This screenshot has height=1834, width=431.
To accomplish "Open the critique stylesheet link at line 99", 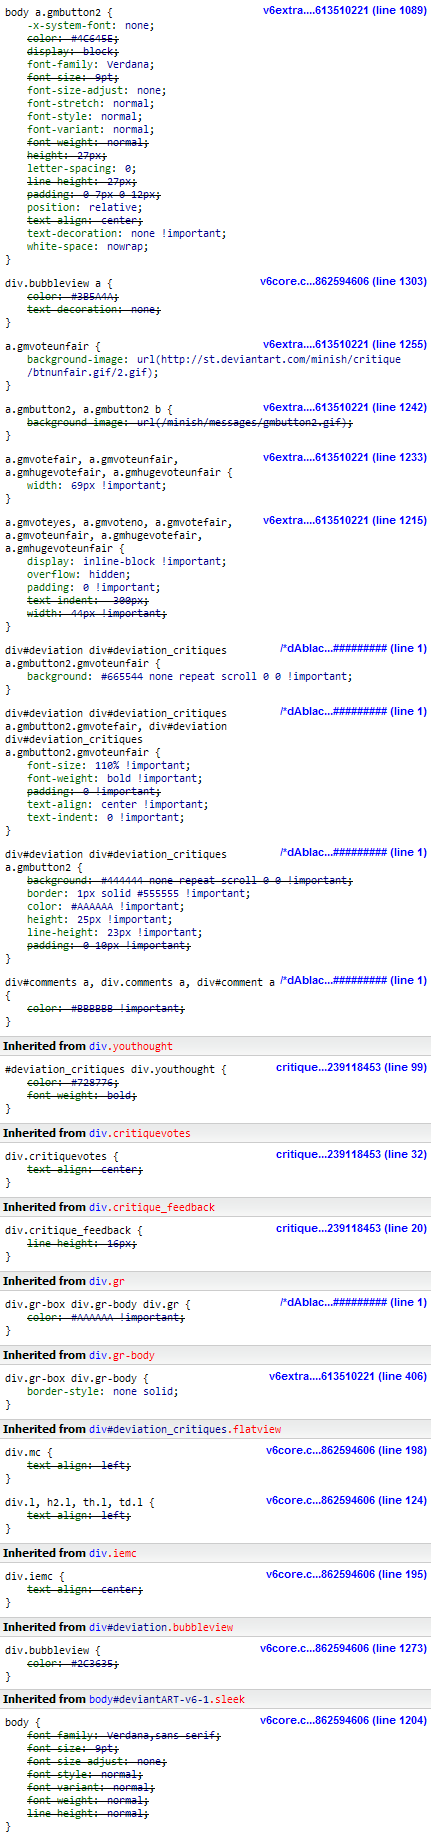I will pos(351,1068).
